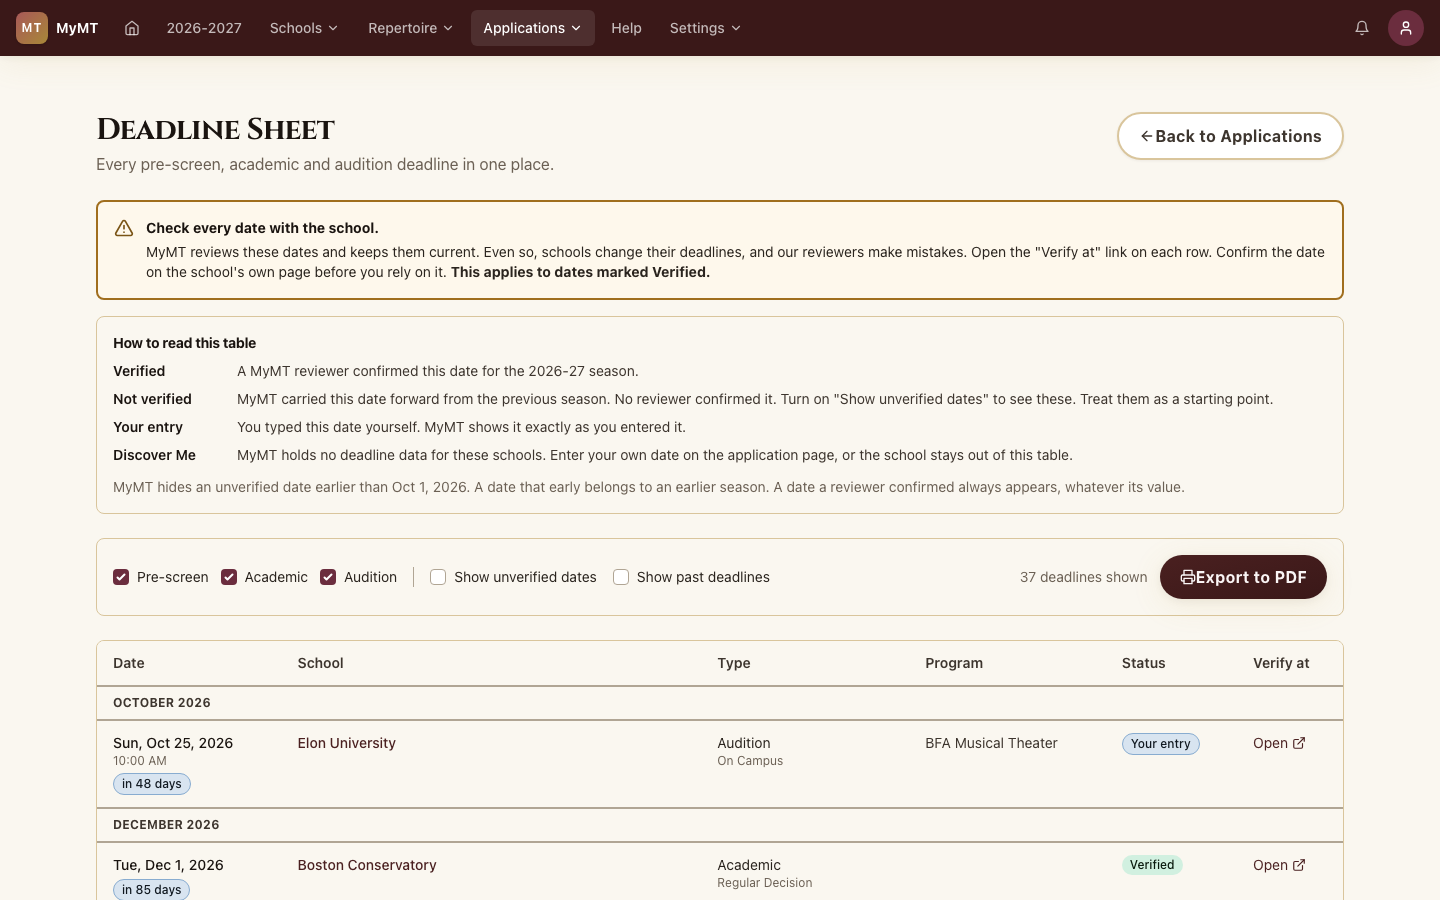Click the 'Your entry' status badge
This screenshot has width=1440, height=900.
1160,744
